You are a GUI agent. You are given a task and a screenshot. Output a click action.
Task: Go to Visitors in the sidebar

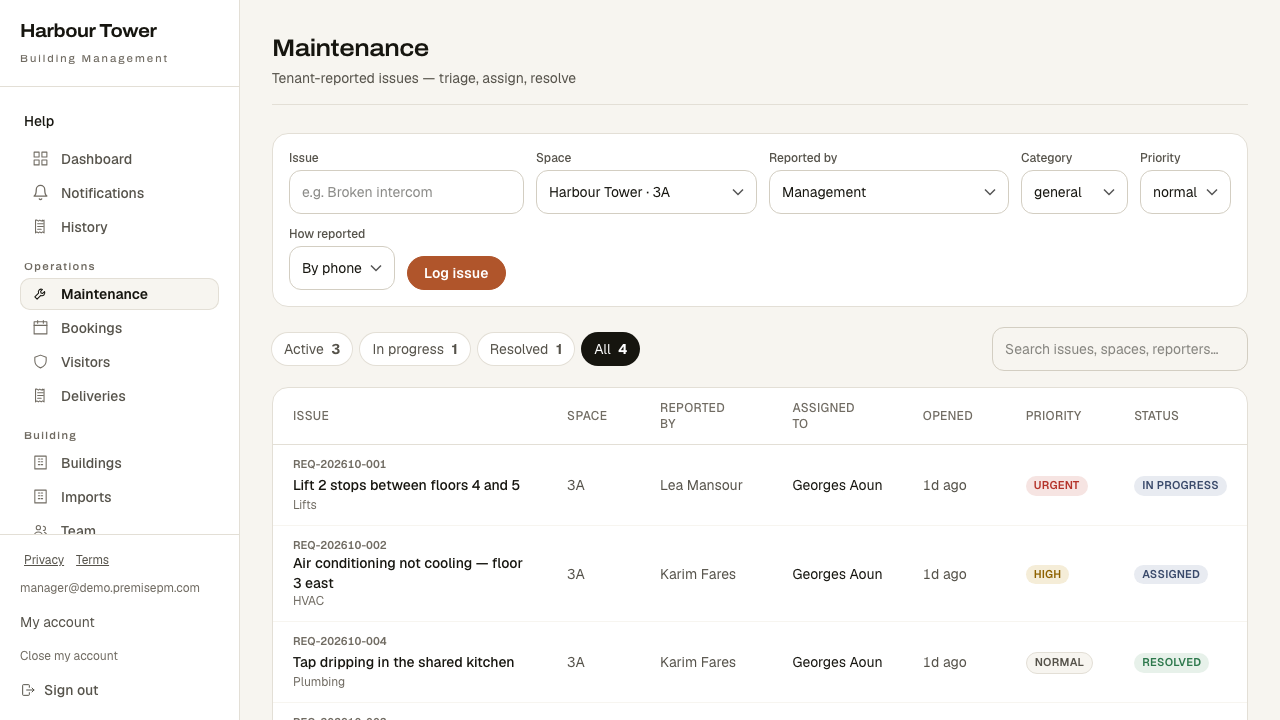pyautogui.click(x=119, y=362)
